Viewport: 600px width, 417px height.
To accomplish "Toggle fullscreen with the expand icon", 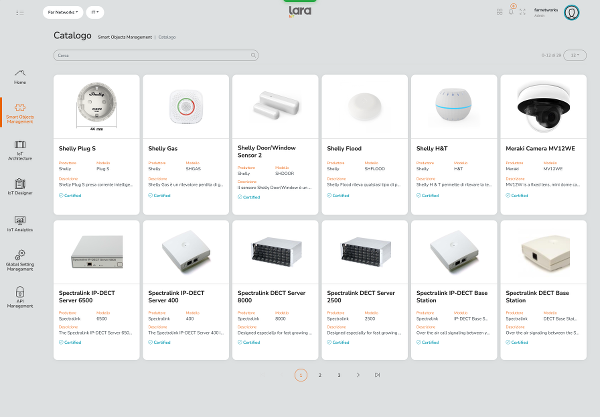I will tap(522, 12).
